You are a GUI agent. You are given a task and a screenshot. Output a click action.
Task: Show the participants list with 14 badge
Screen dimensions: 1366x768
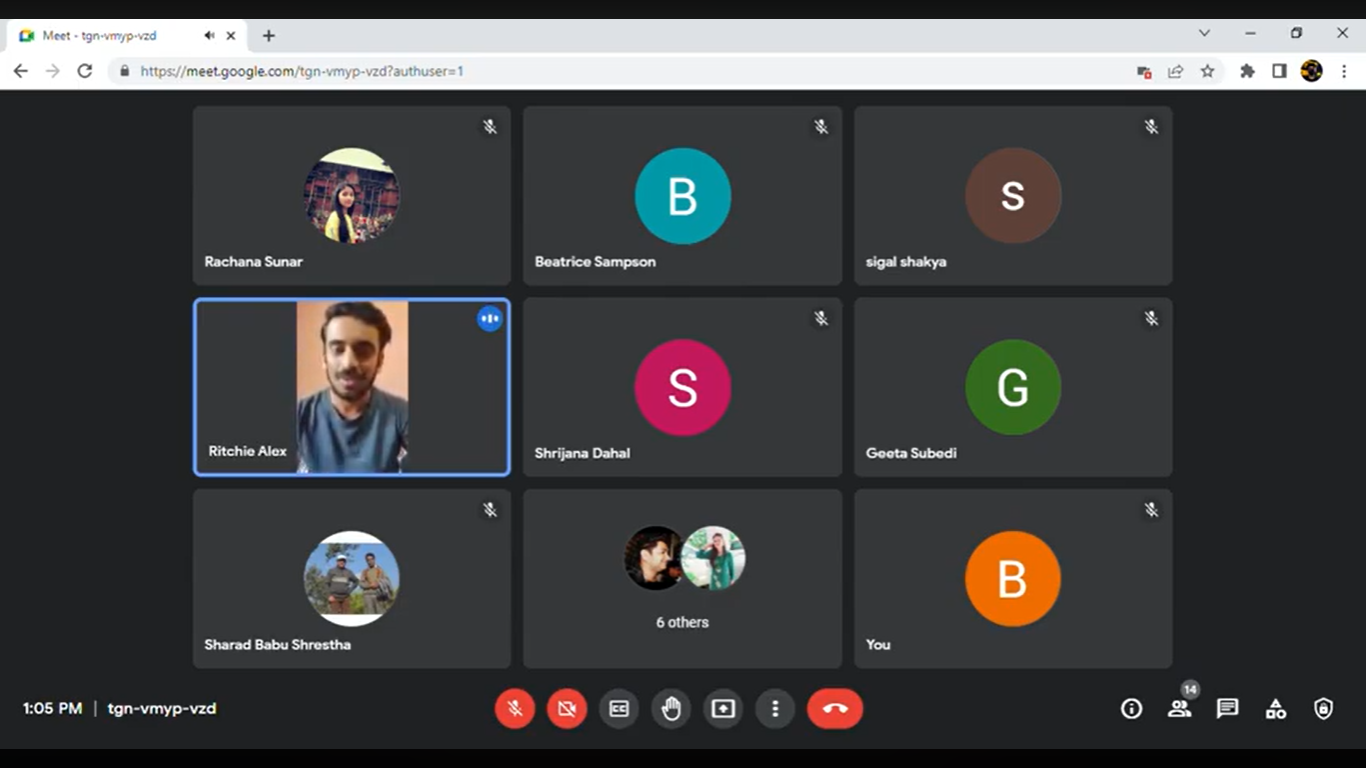(x=1180, y=708)
